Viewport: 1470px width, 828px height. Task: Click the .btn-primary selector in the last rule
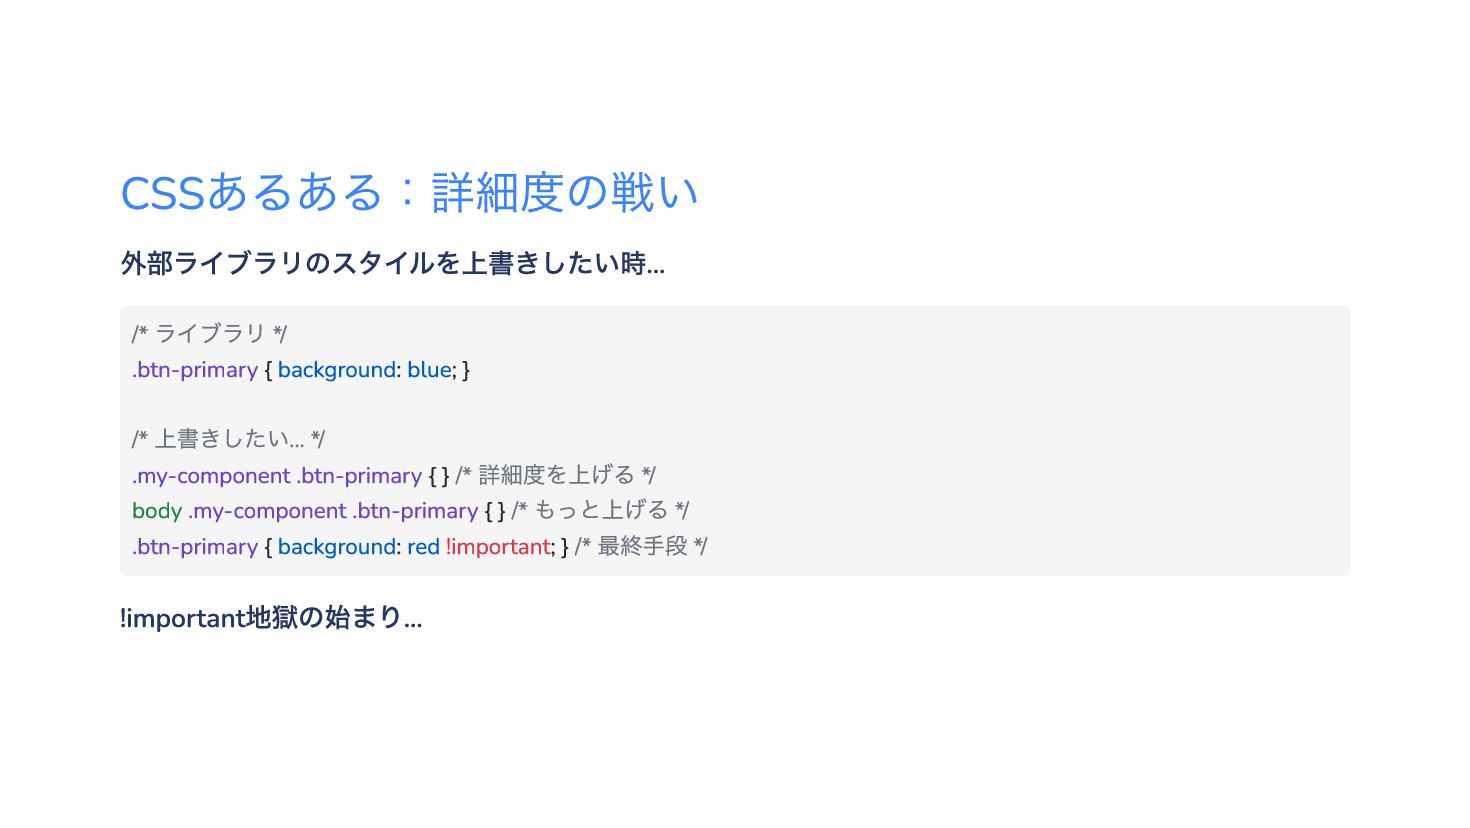point(195,547)
